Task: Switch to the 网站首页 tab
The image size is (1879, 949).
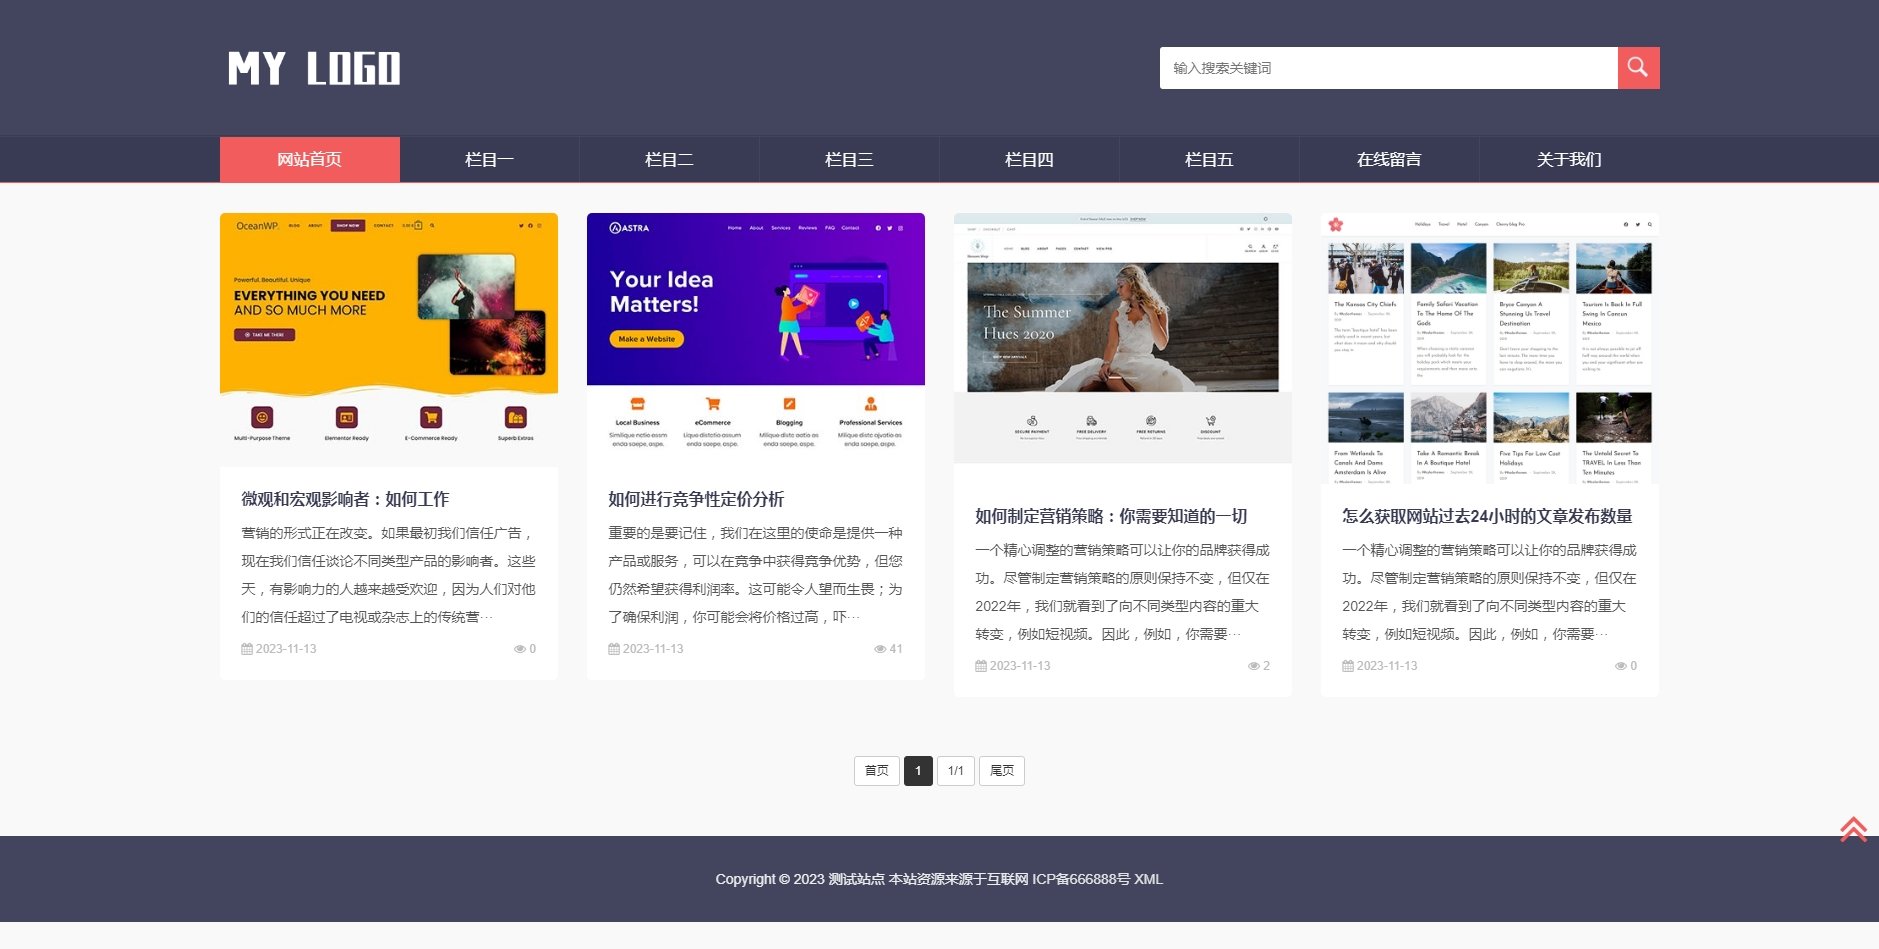Action: tap(308, 158)
